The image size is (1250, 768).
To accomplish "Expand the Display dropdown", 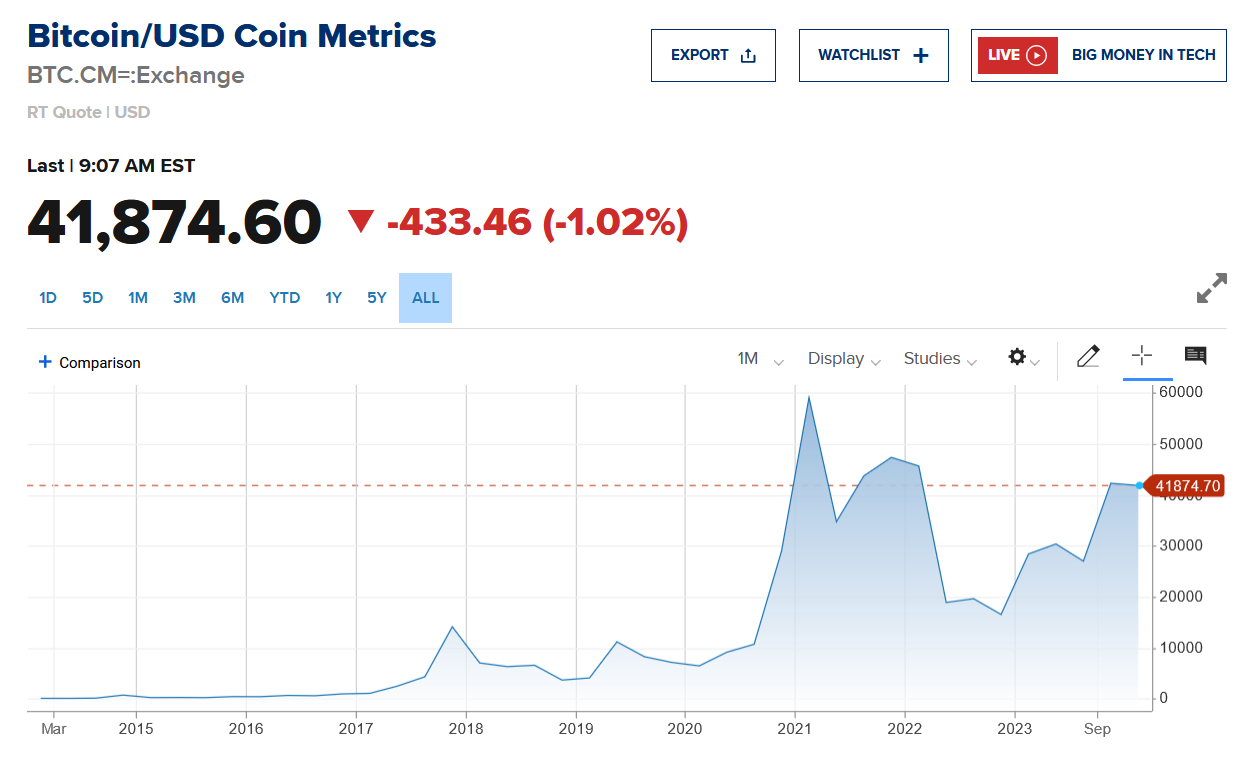I will click(844, 359).
